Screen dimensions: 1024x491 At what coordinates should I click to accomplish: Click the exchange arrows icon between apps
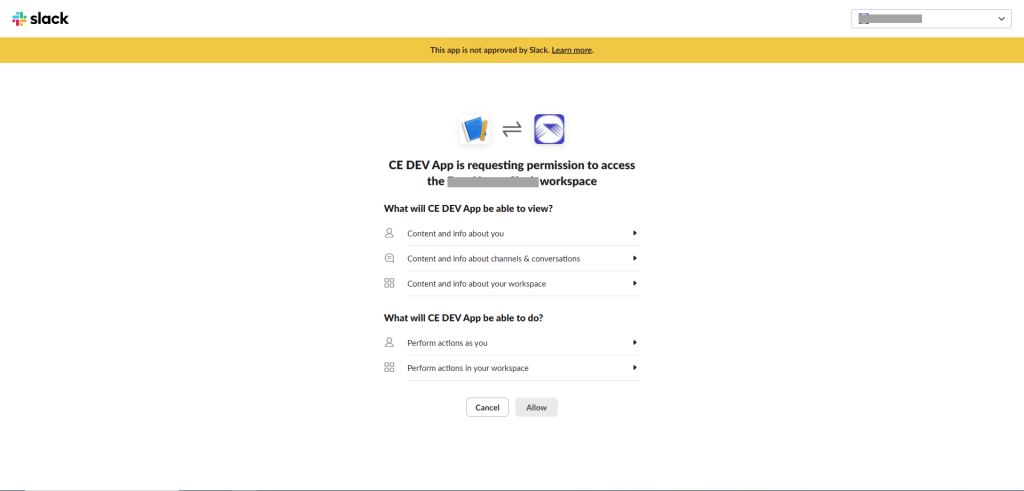tap(512, 129)
